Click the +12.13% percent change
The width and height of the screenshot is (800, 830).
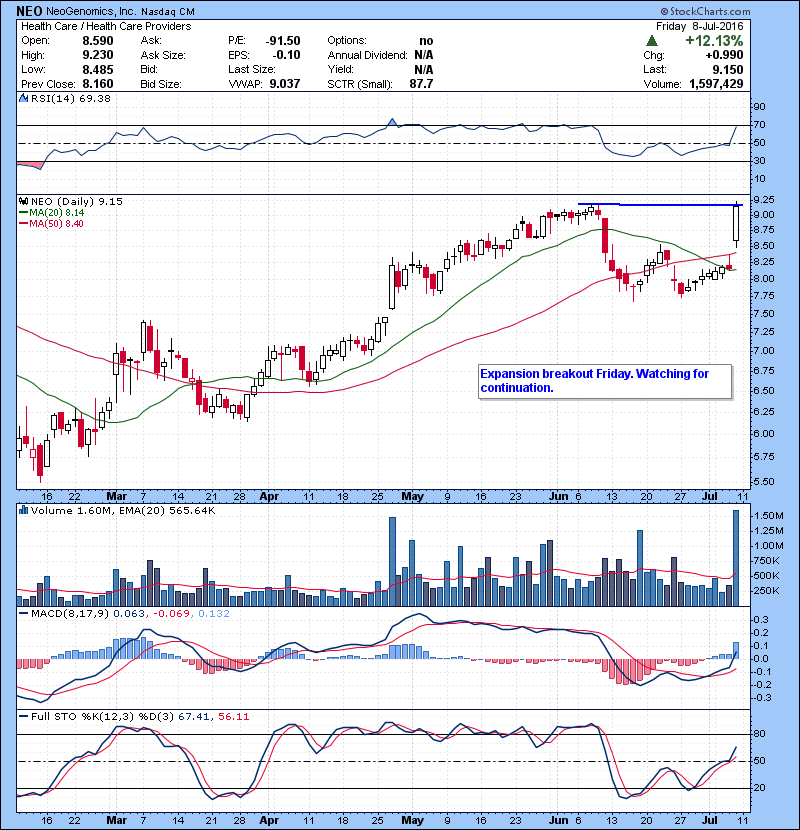714,41
